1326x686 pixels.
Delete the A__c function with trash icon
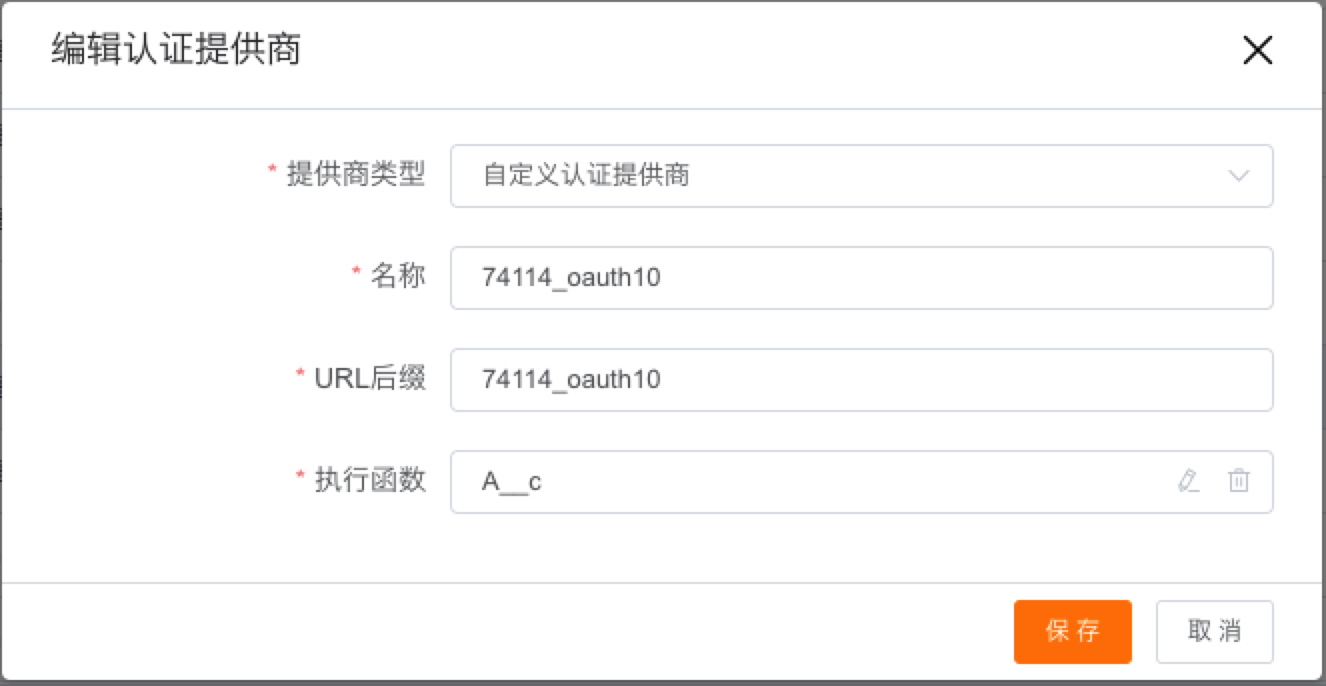pyautogui.click(x=1238, y=481)
